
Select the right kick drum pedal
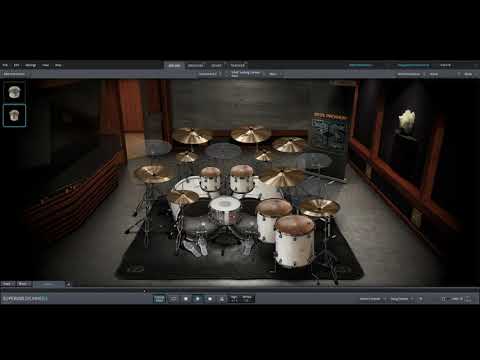(x=248, y=247)
